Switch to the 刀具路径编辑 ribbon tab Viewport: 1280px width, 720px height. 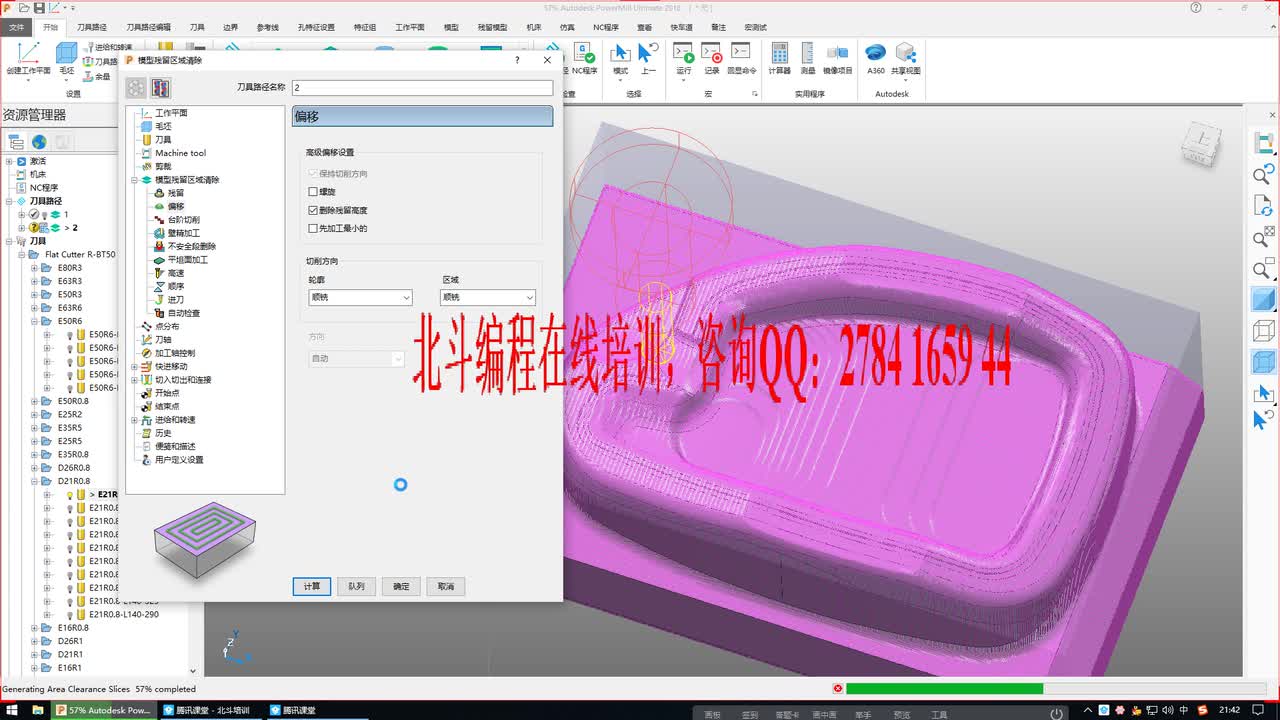[148, 27]
